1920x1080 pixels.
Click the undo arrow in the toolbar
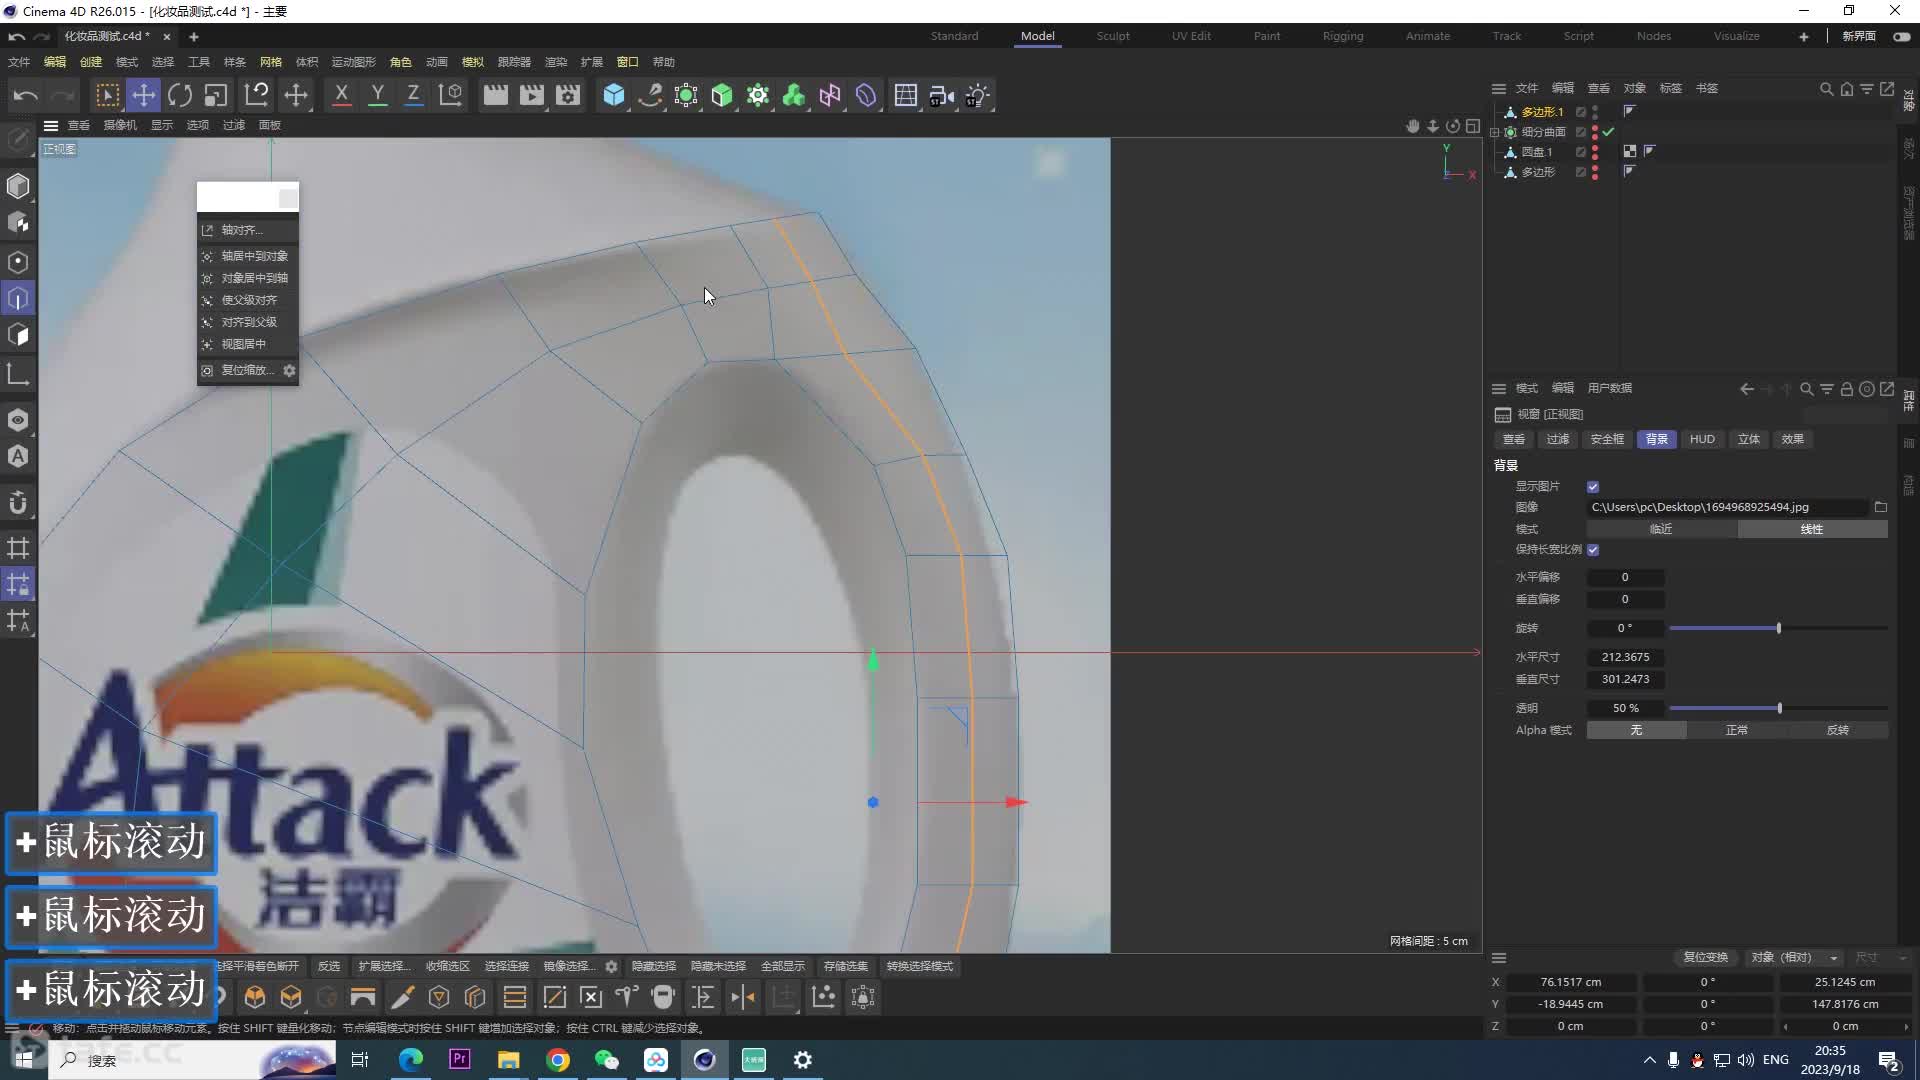(x=26, y=96)
